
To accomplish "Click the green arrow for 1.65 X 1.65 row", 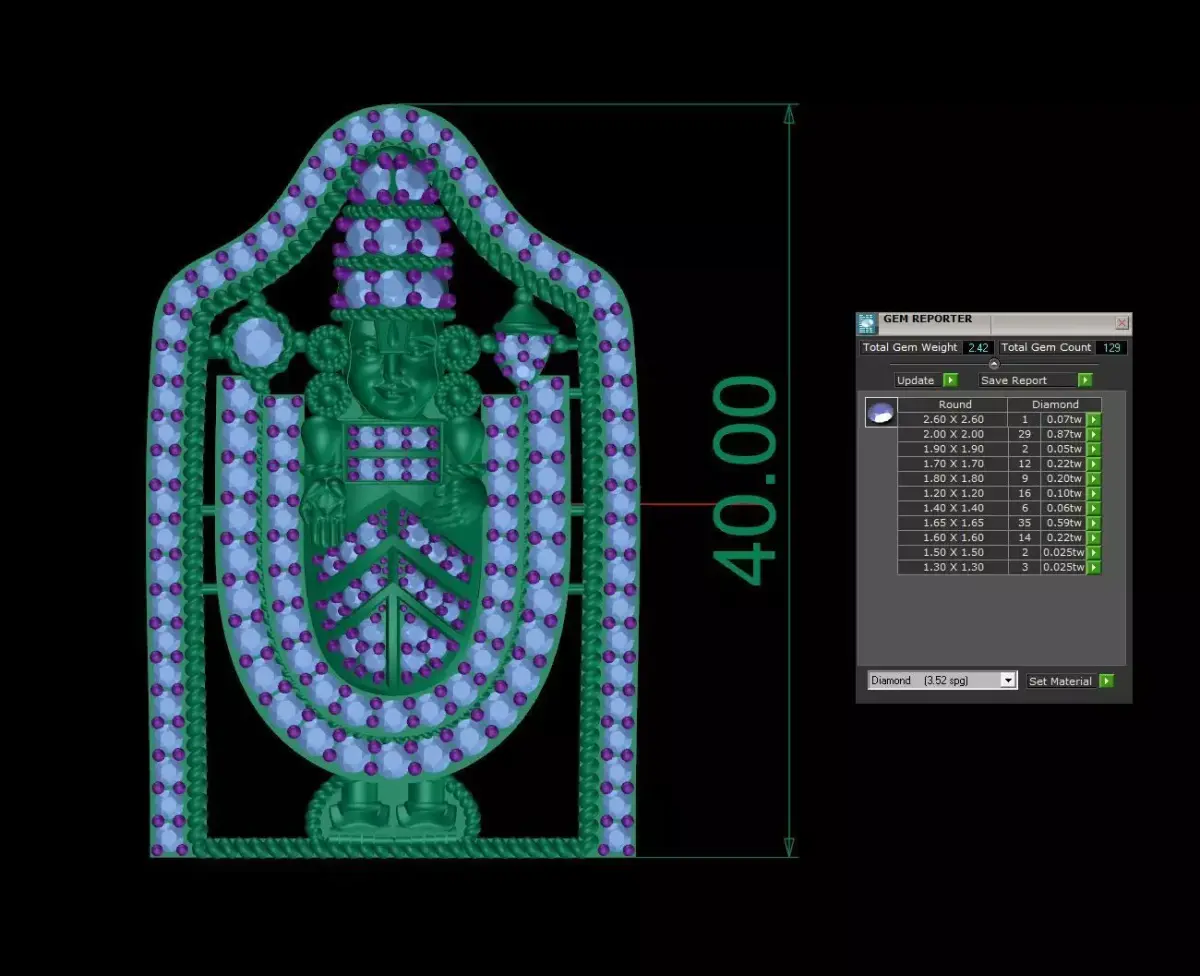I will (1094, 523).
